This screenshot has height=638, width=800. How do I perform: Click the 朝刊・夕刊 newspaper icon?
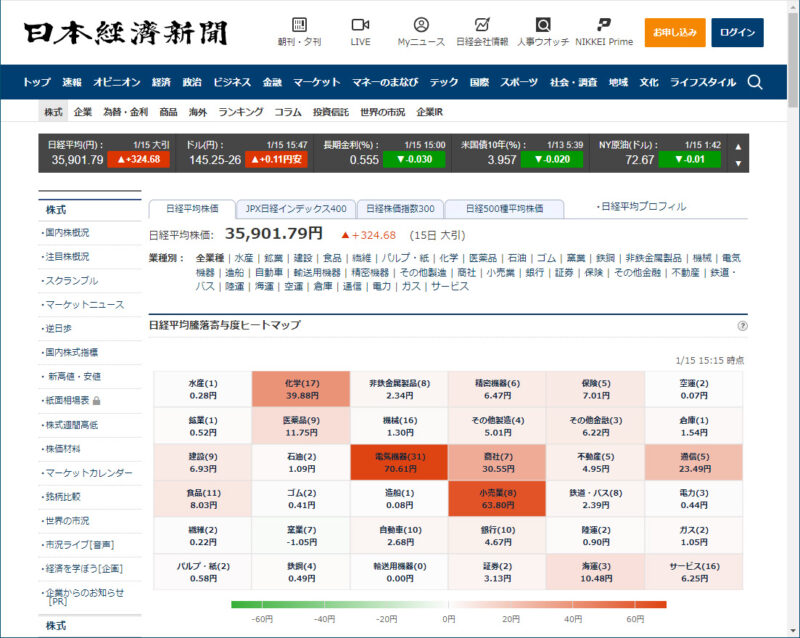click(299, 24)
